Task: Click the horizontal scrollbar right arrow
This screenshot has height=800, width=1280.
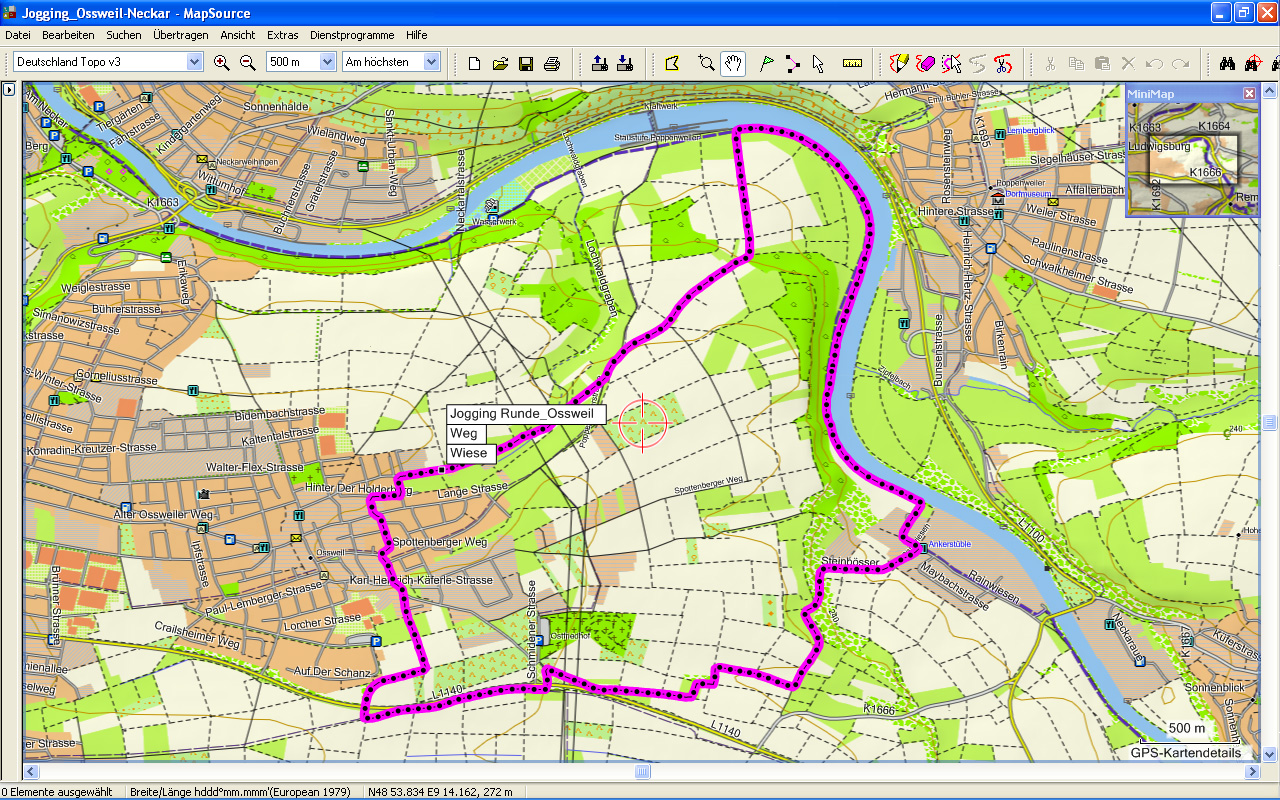Action: click(1252, 772)
